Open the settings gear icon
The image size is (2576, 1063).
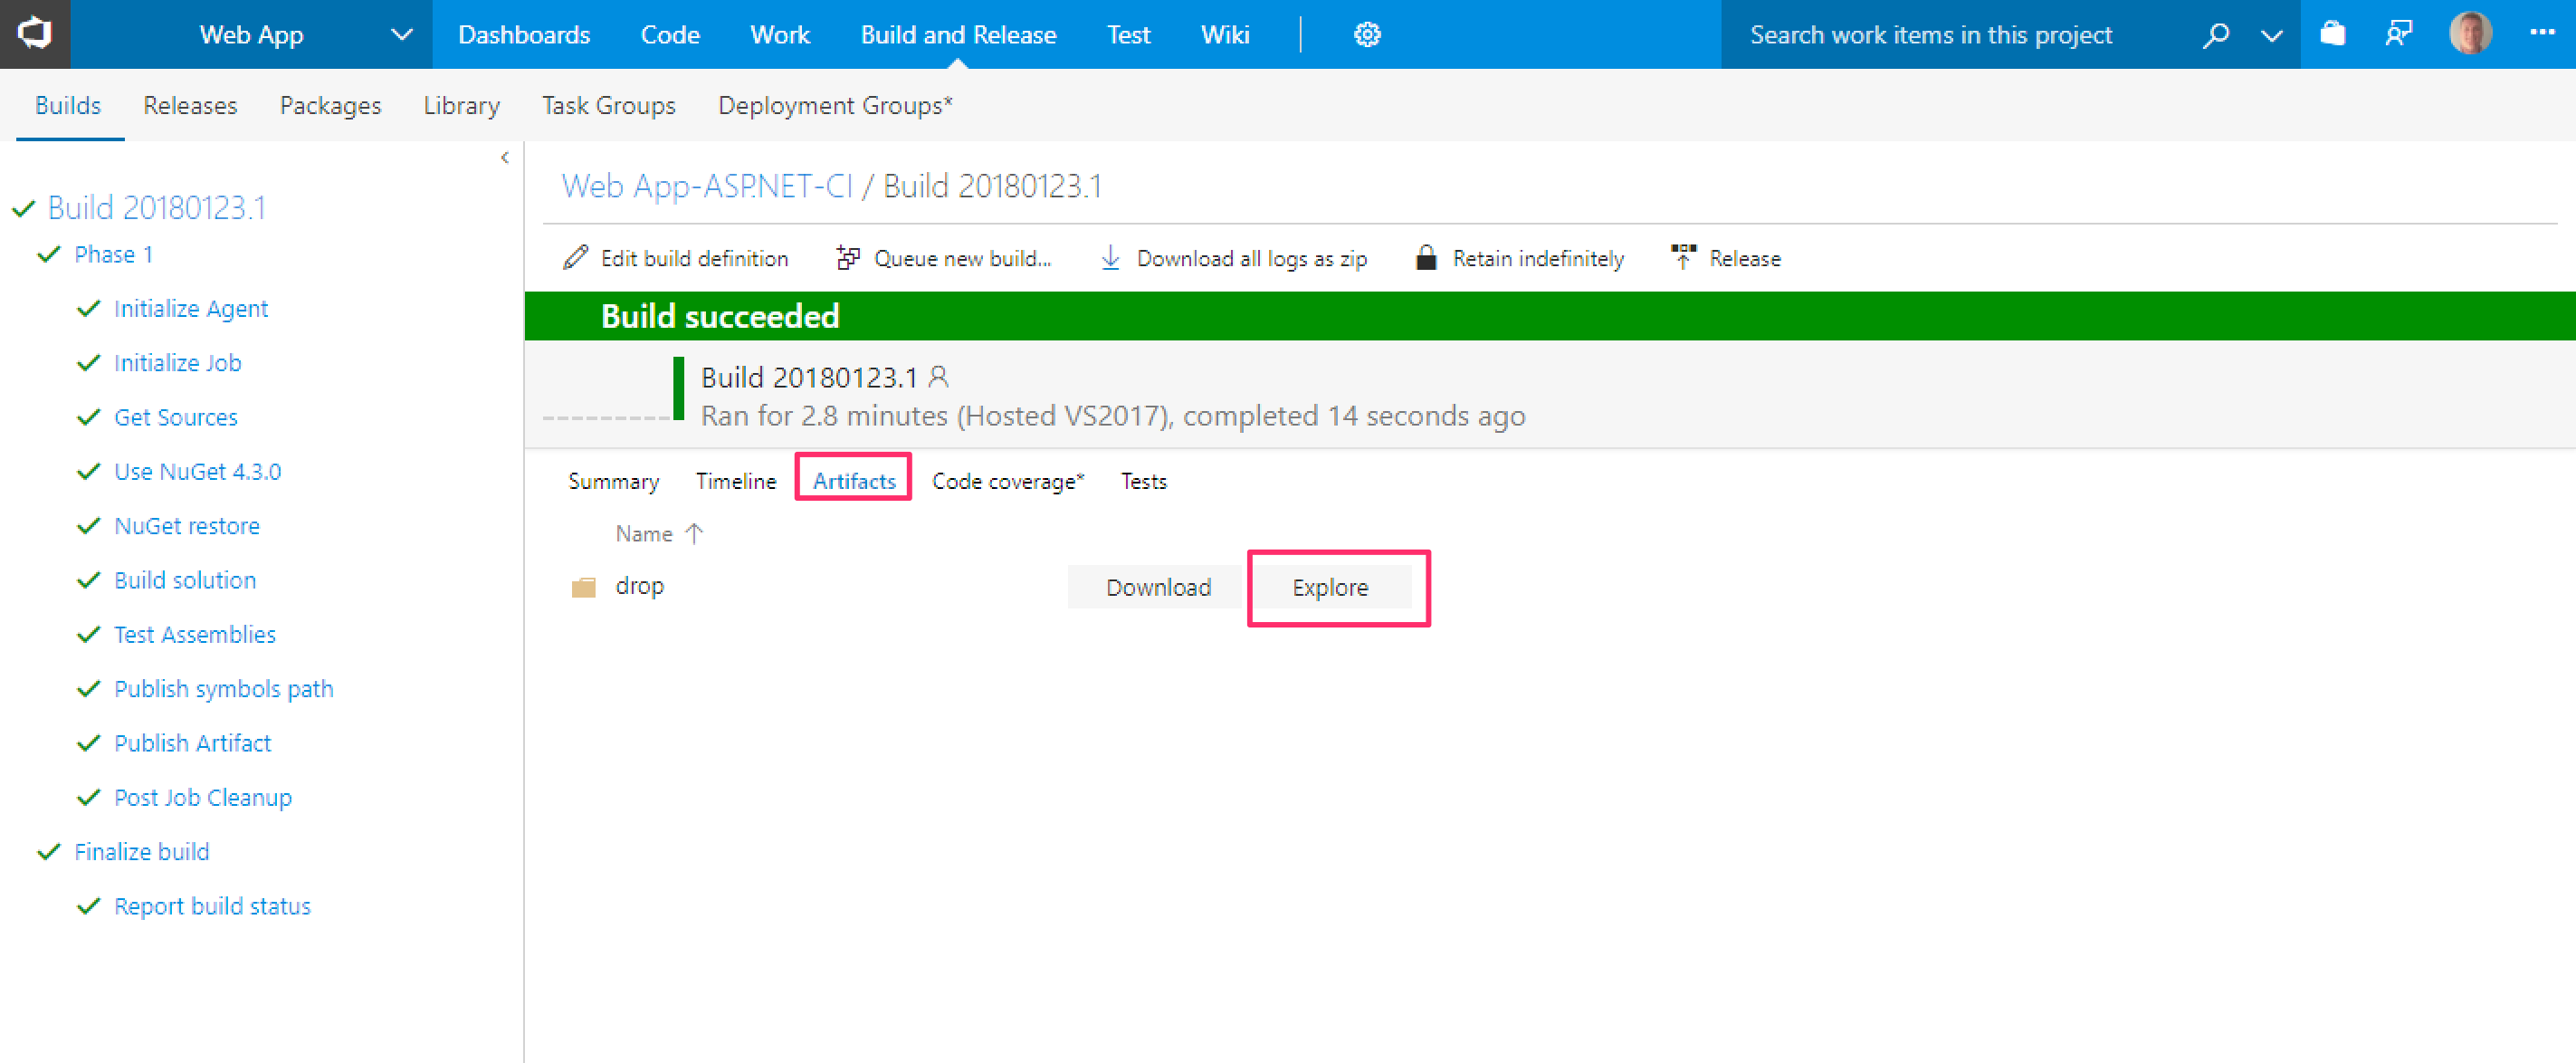1367,35
